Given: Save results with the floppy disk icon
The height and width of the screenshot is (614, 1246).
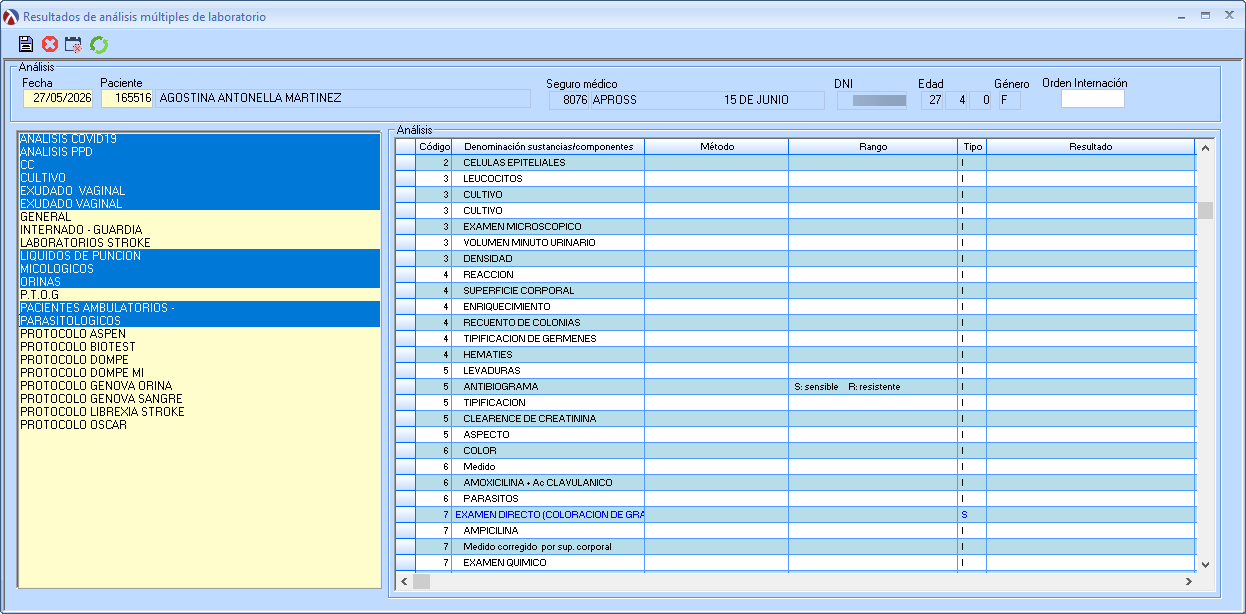Looking at the screenshot, I should pyautogui.click(x=26, y=44).
